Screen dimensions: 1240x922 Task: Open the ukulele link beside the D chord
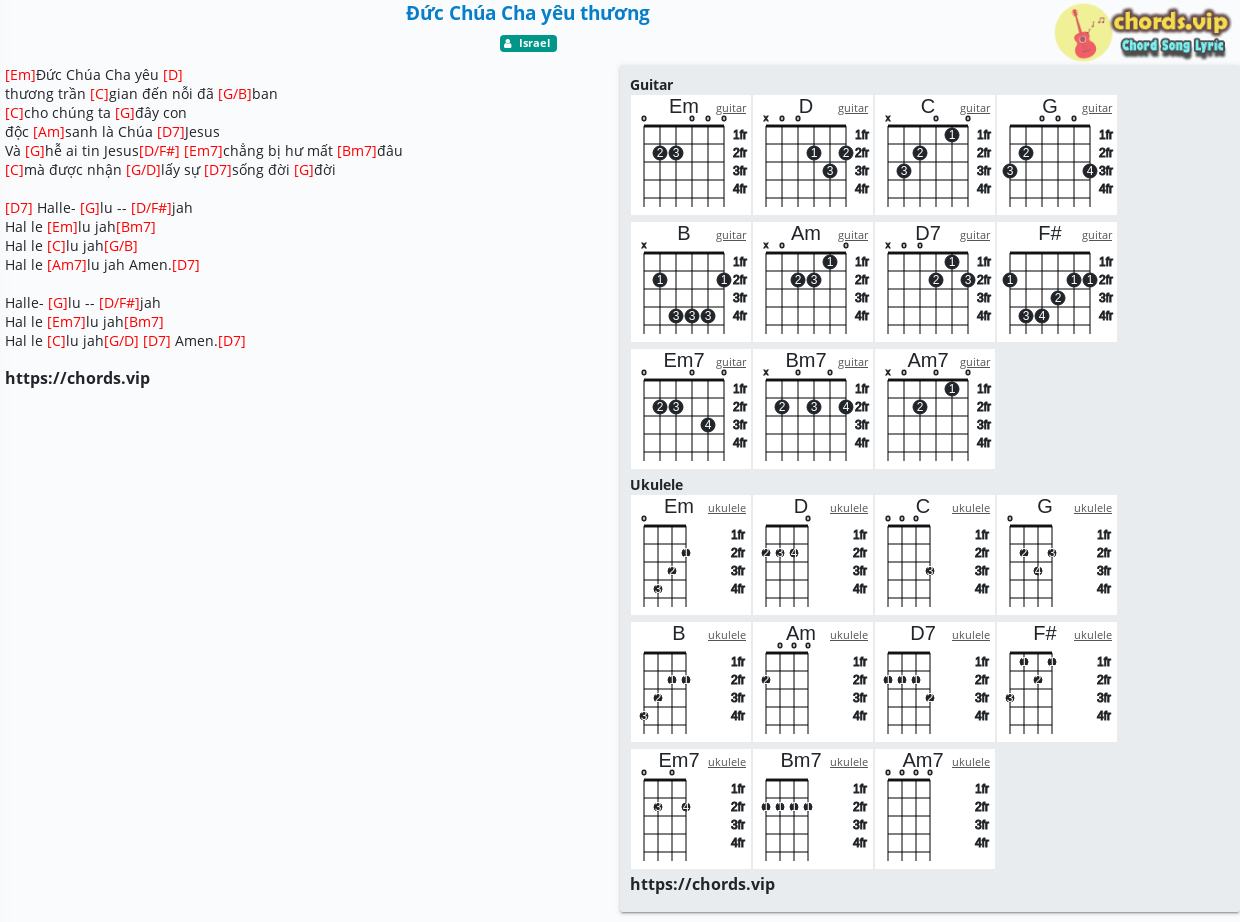[x=849, y=508]
